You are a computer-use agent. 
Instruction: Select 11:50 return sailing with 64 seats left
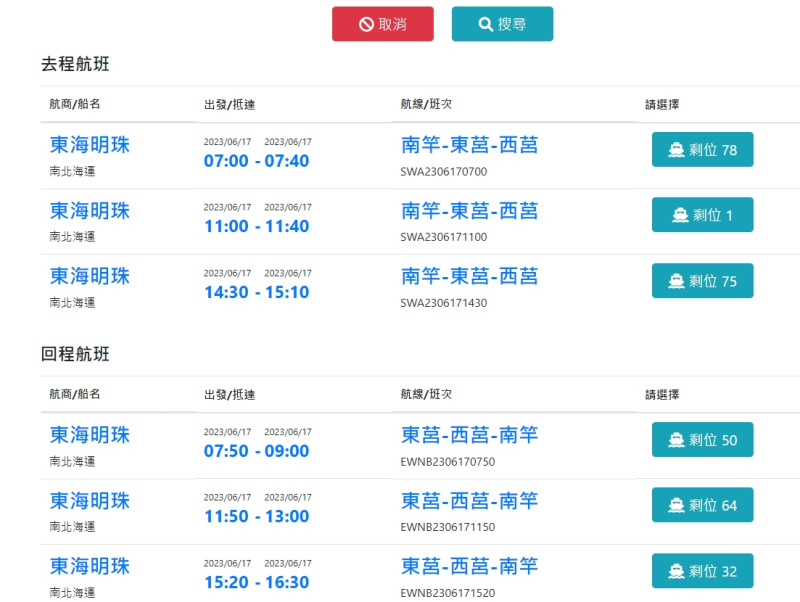point(702,505)
